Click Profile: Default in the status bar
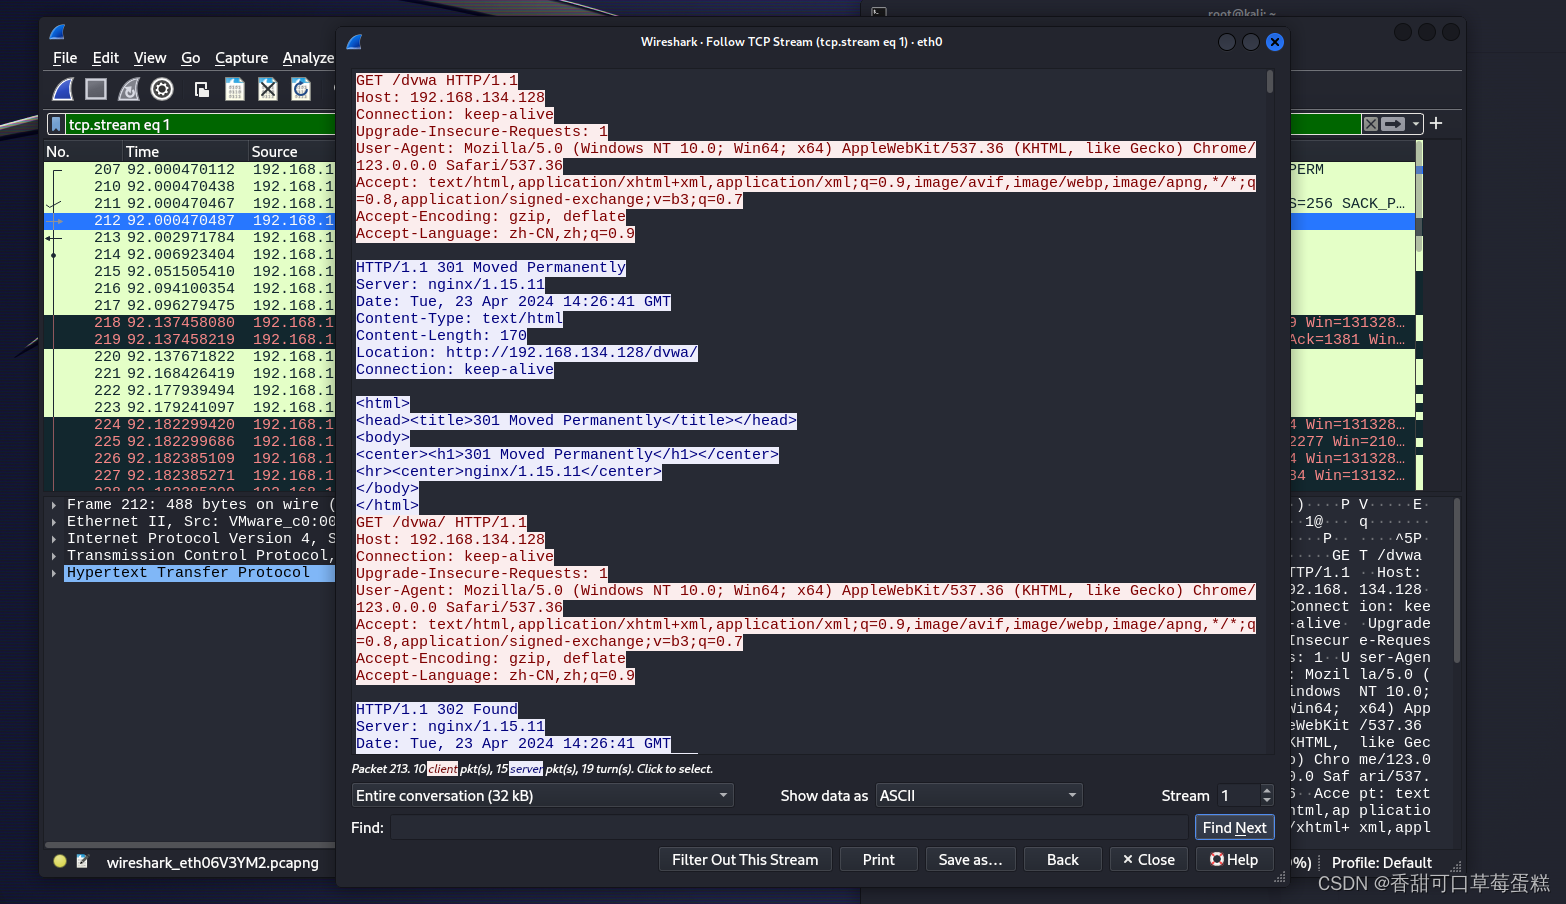The height and width of the screenshot is (904, 1566). (x=1382, y=862)
